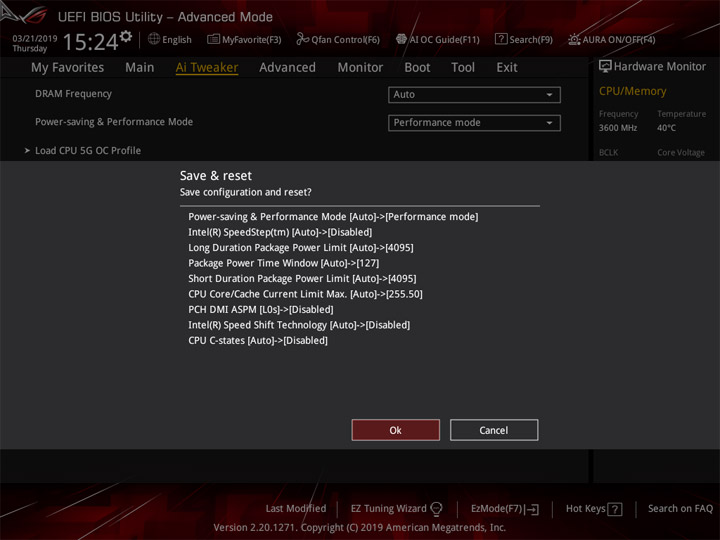Image resolution: width=720 pixels, height=540 pixels.
Task: Open the Tool tab
Action: (x=463, y=68)
